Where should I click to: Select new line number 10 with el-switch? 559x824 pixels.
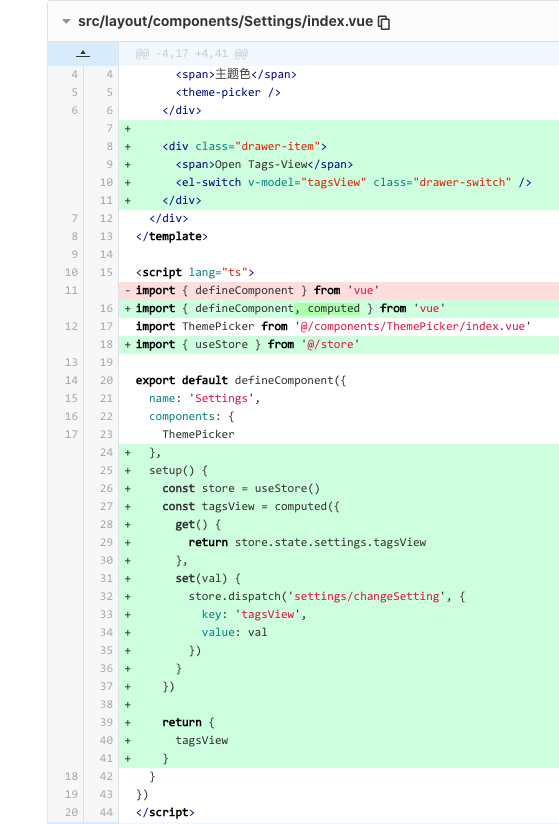pos(107,182)
